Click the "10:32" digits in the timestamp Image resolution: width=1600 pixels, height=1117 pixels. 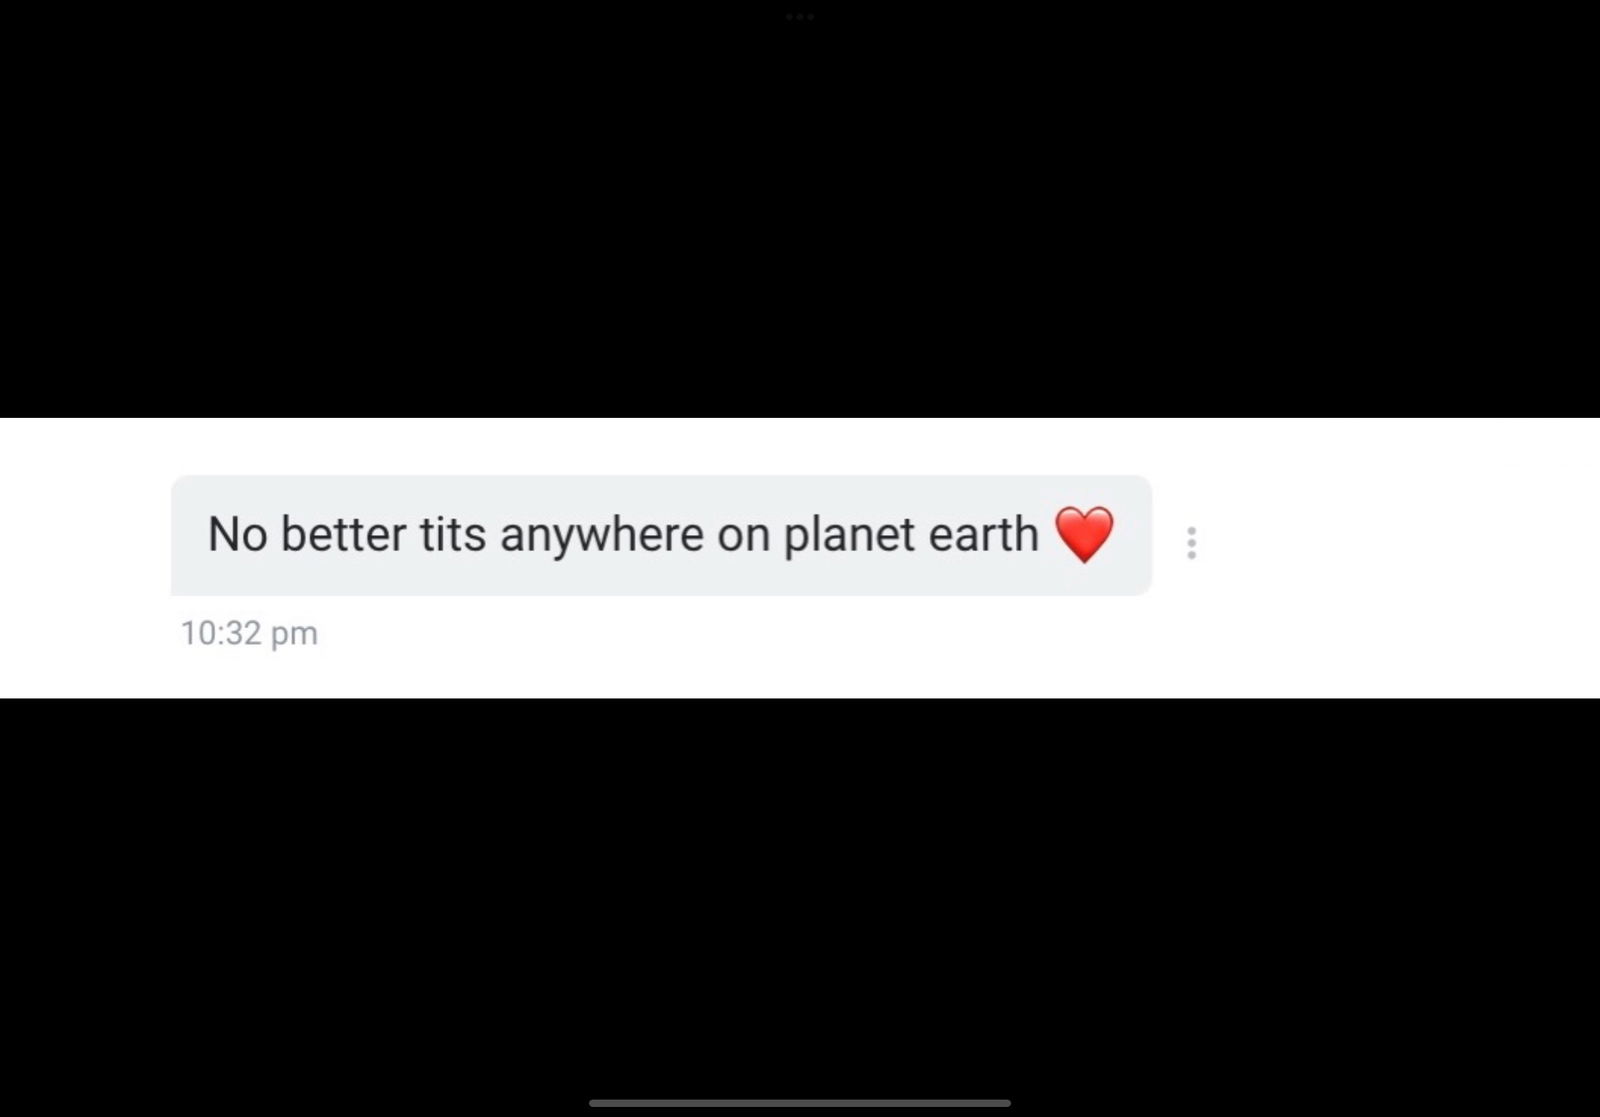point(221,633)
